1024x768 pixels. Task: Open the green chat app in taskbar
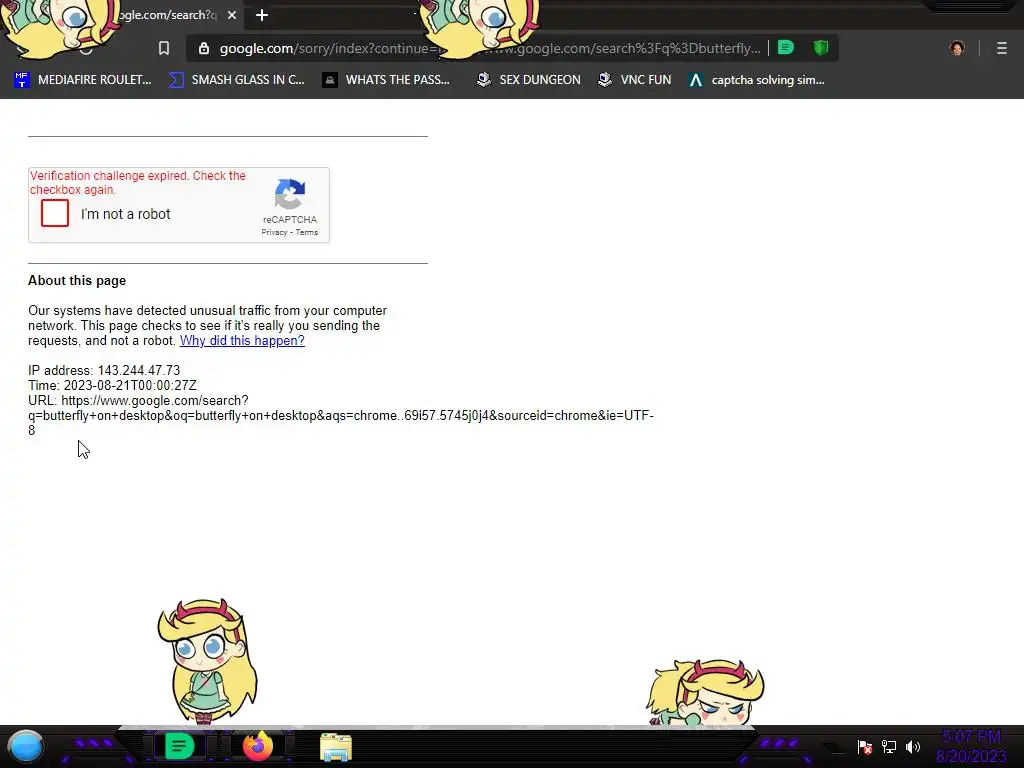[x=179, y=746]
